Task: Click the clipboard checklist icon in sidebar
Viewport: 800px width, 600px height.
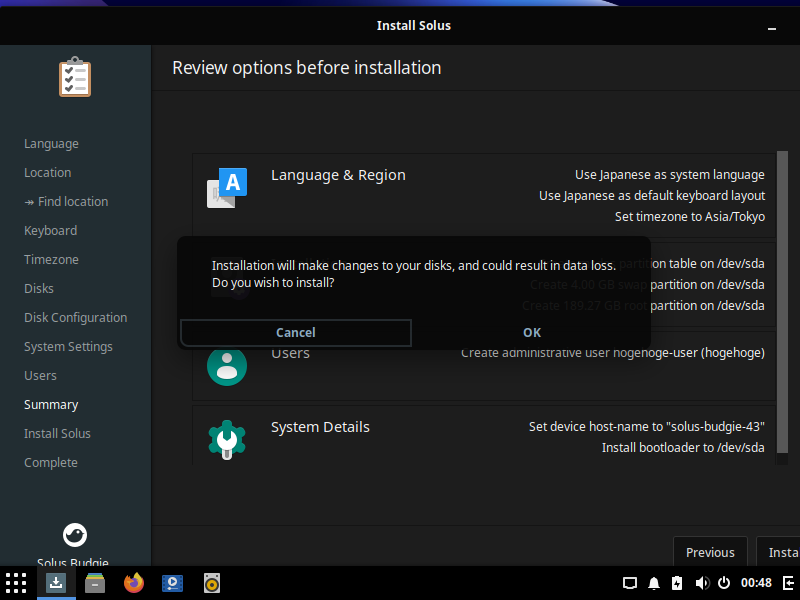Action: click(x=75, y=77)
